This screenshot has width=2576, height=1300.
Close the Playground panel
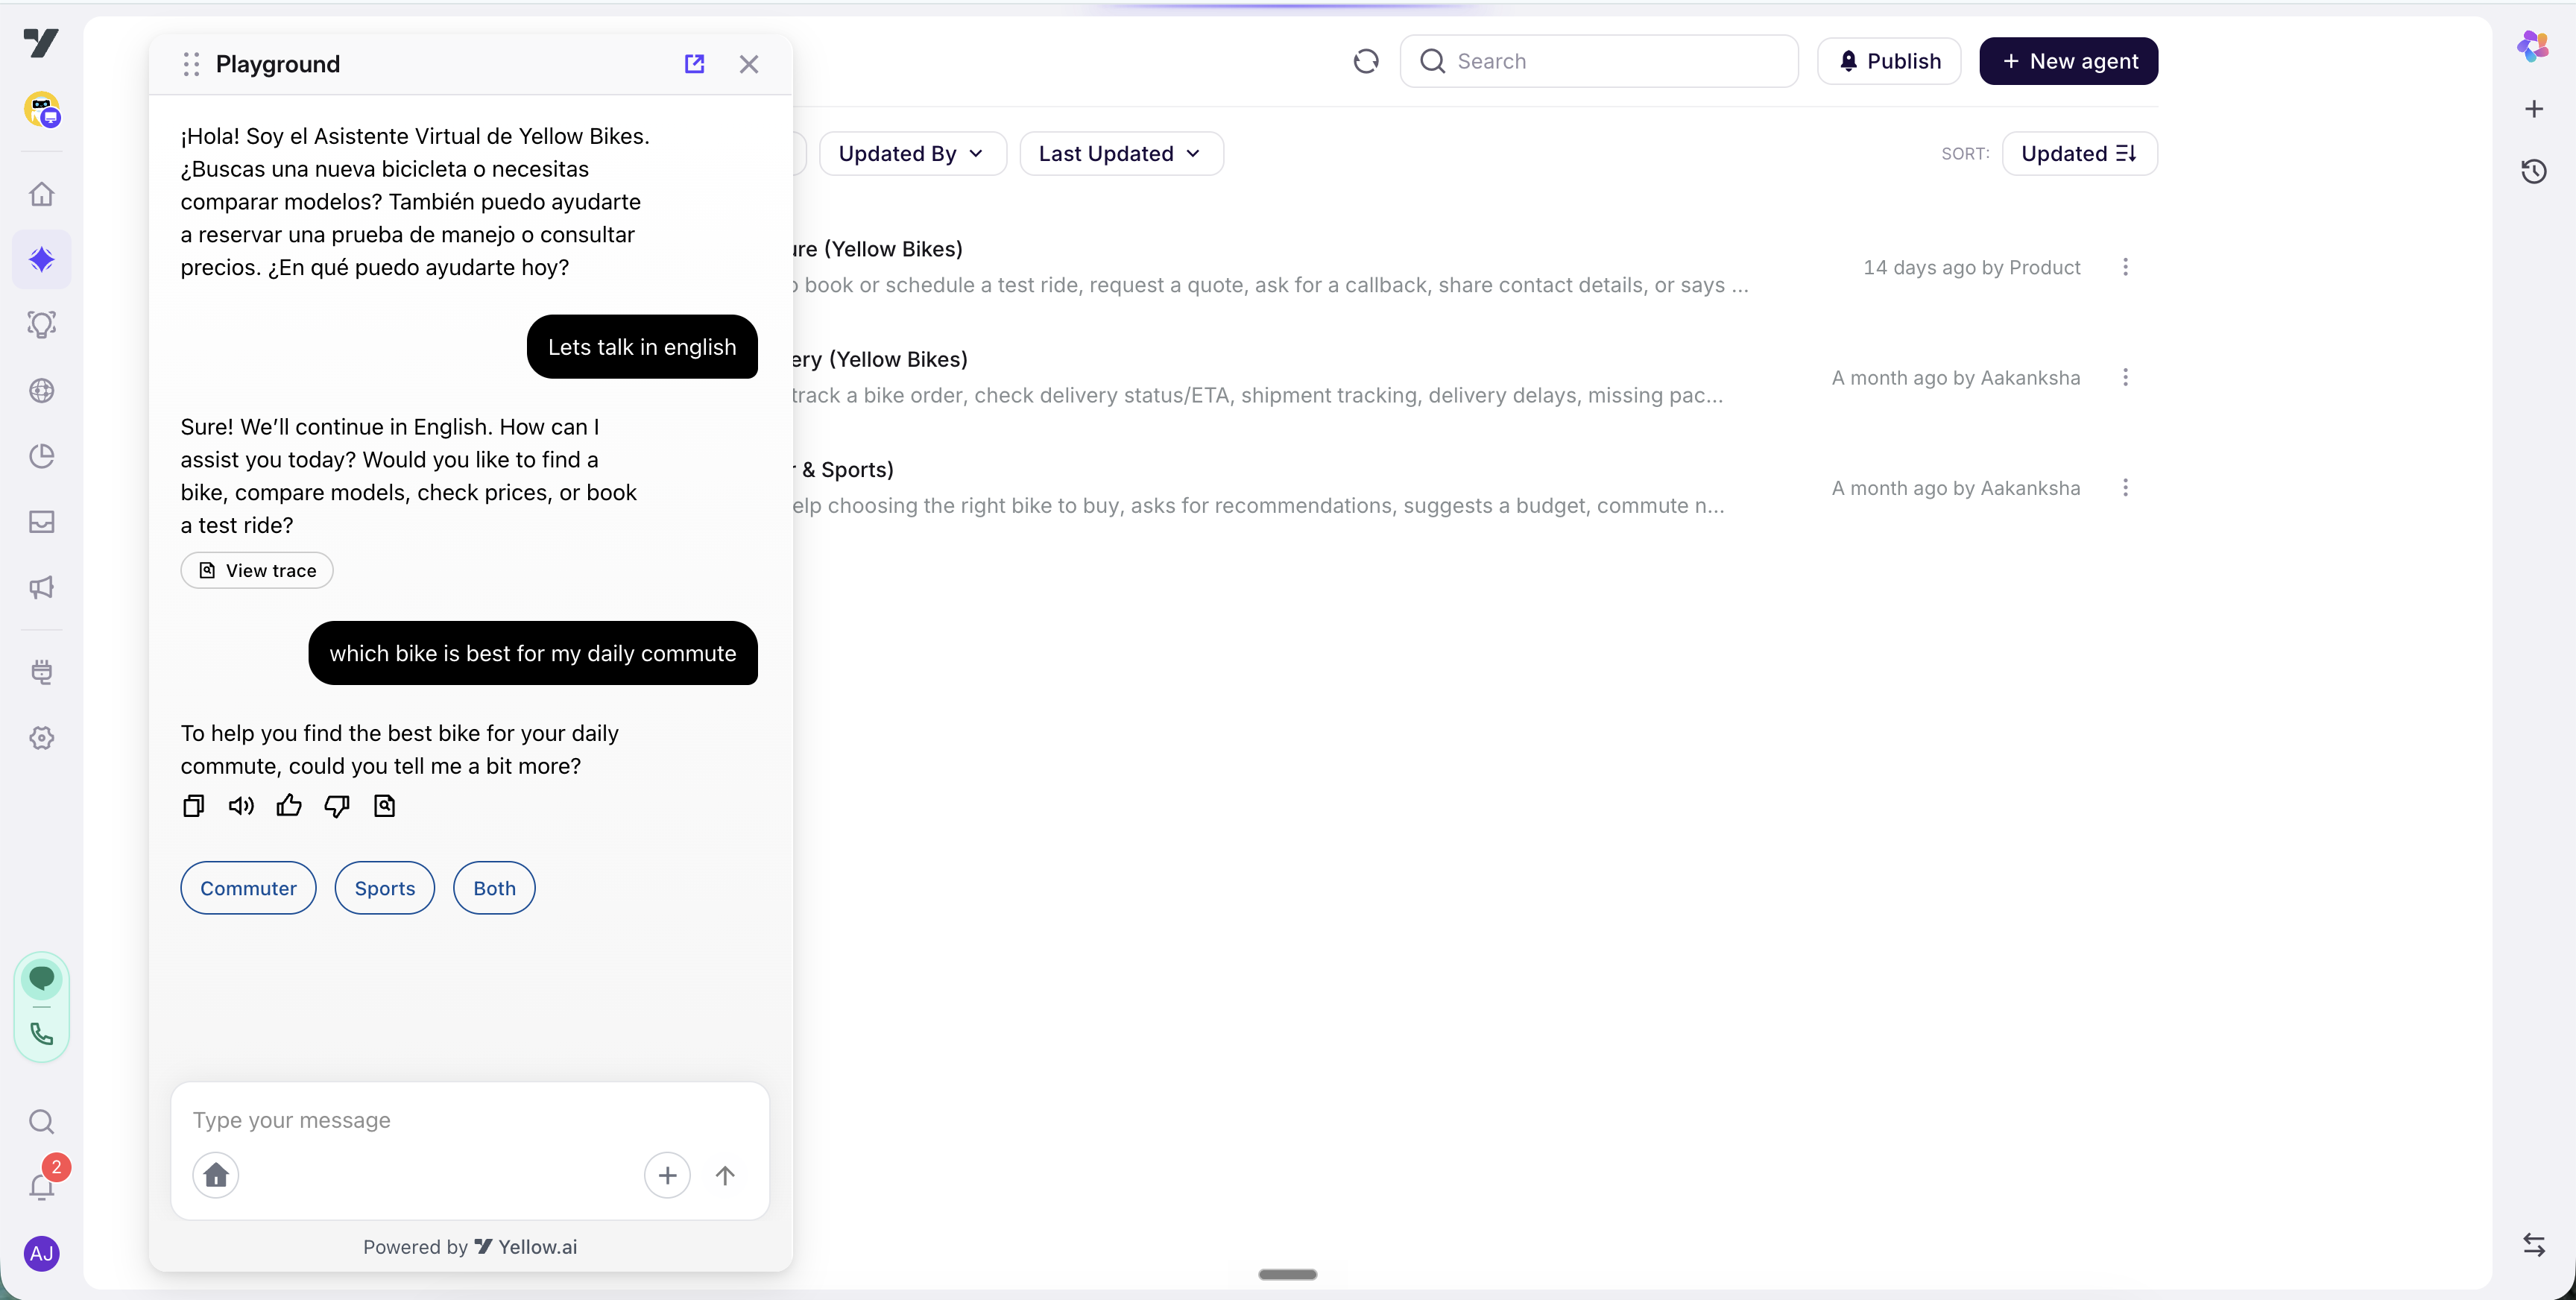749,64
